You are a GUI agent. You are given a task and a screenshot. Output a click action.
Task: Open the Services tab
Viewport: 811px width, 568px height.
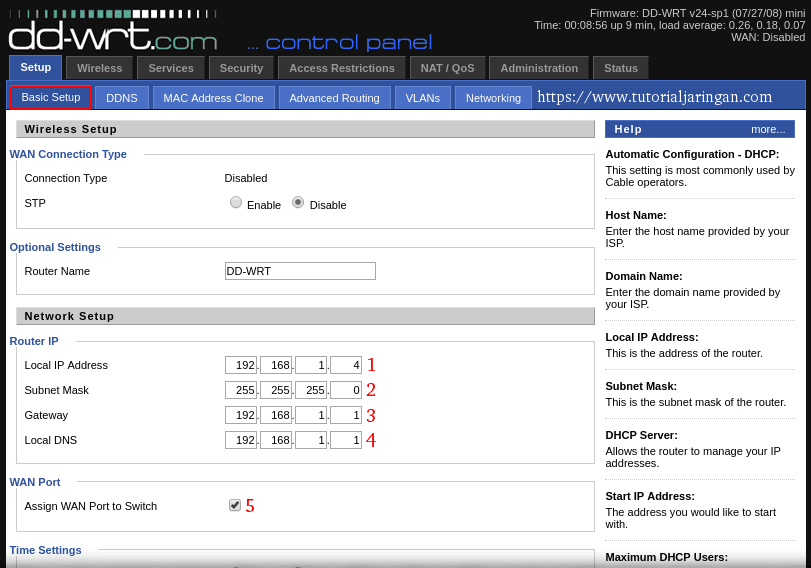[x=171, y=68]
